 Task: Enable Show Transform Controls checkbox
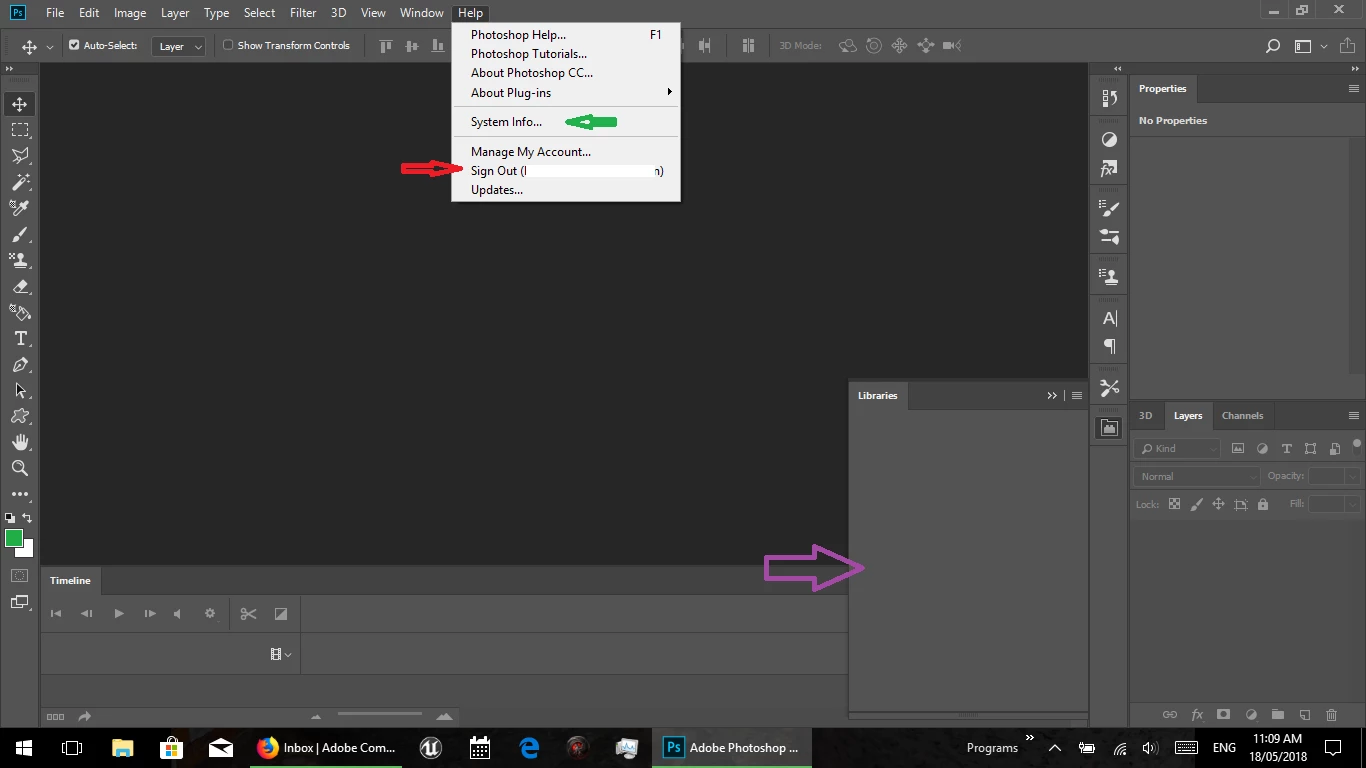point(228,45)
